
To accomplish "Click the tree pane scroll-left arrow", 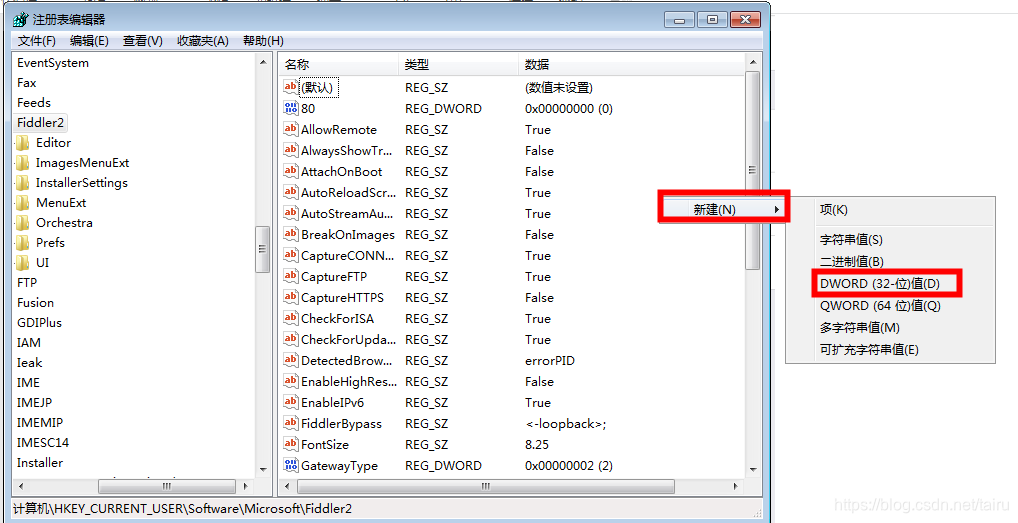I will [21, 486].
